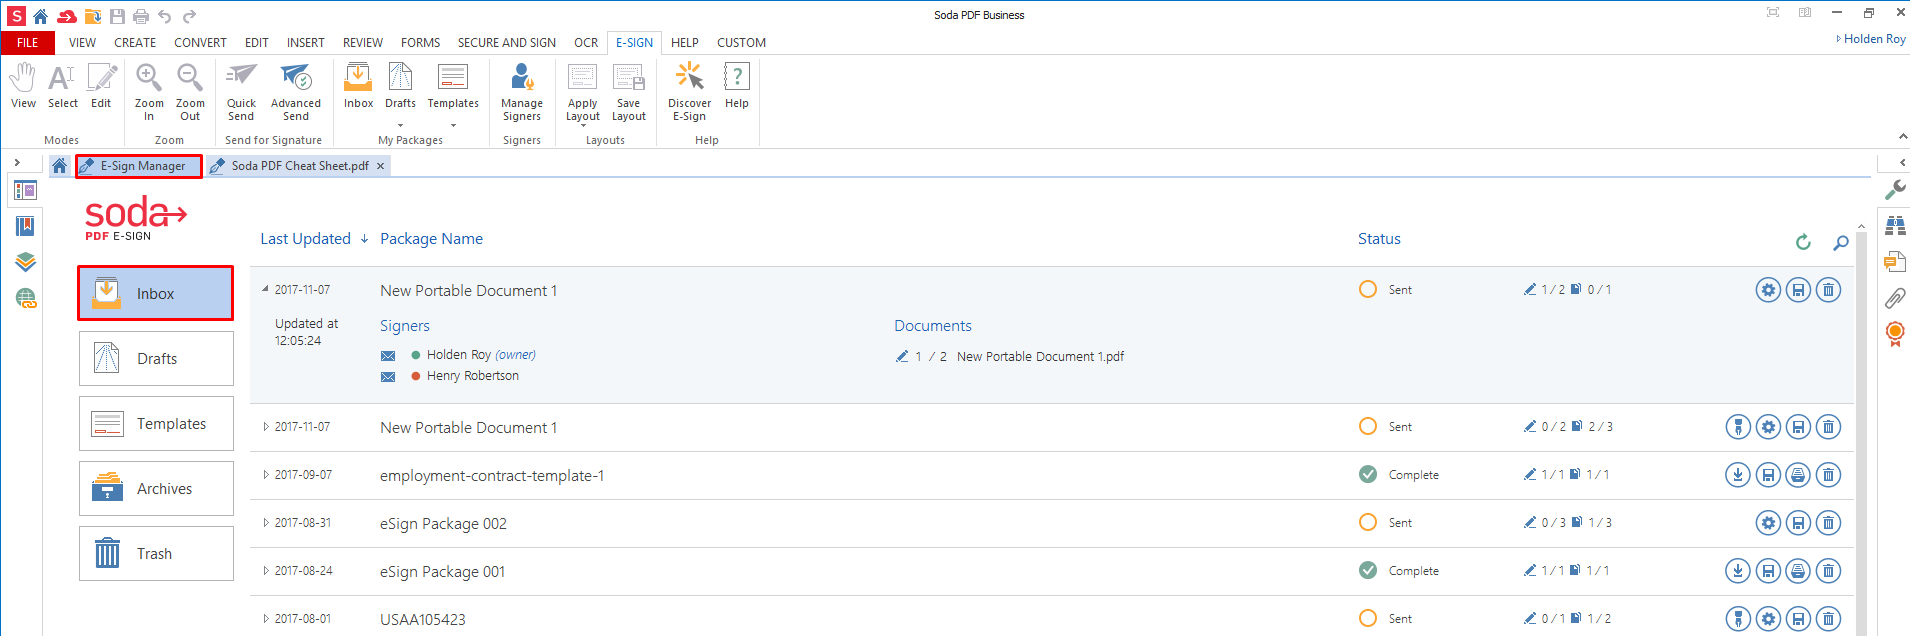Expand the eSign Package 002 row
1910x636 pixels.
[x=266, y=523]
